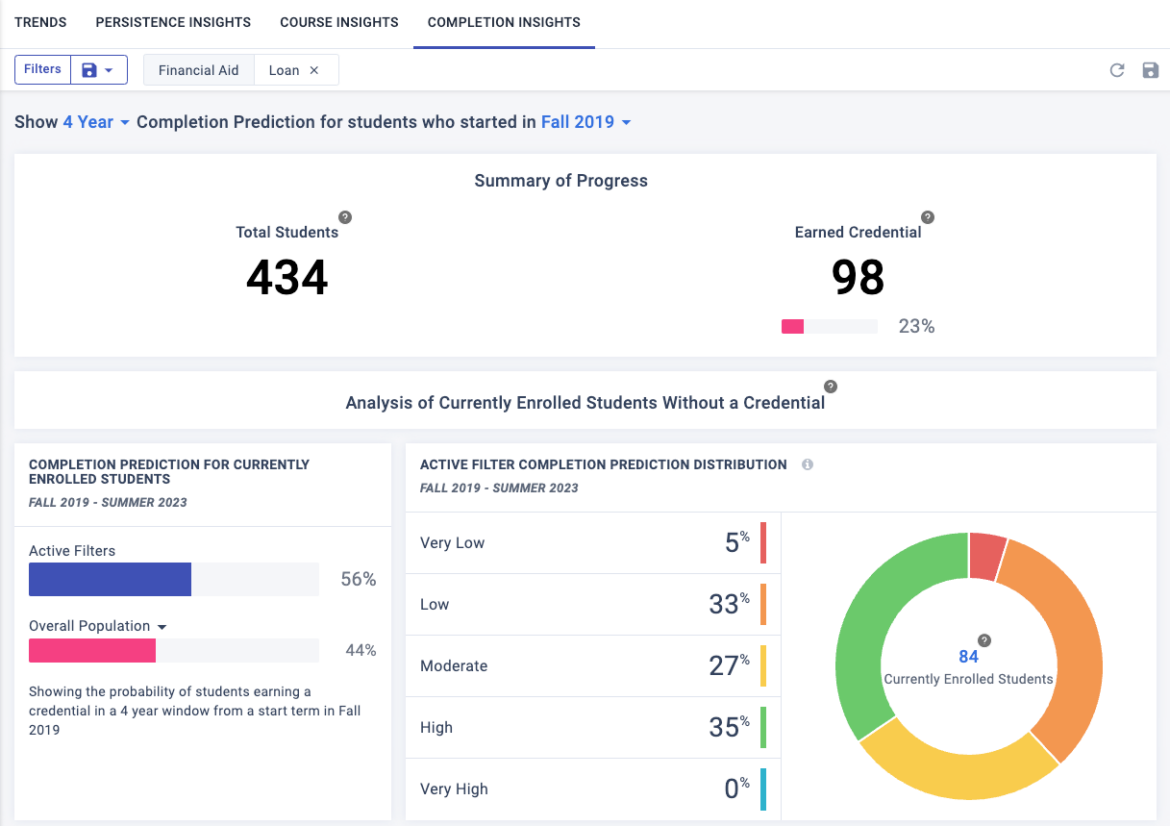Click the help icon next to Analysis heading

830,385
